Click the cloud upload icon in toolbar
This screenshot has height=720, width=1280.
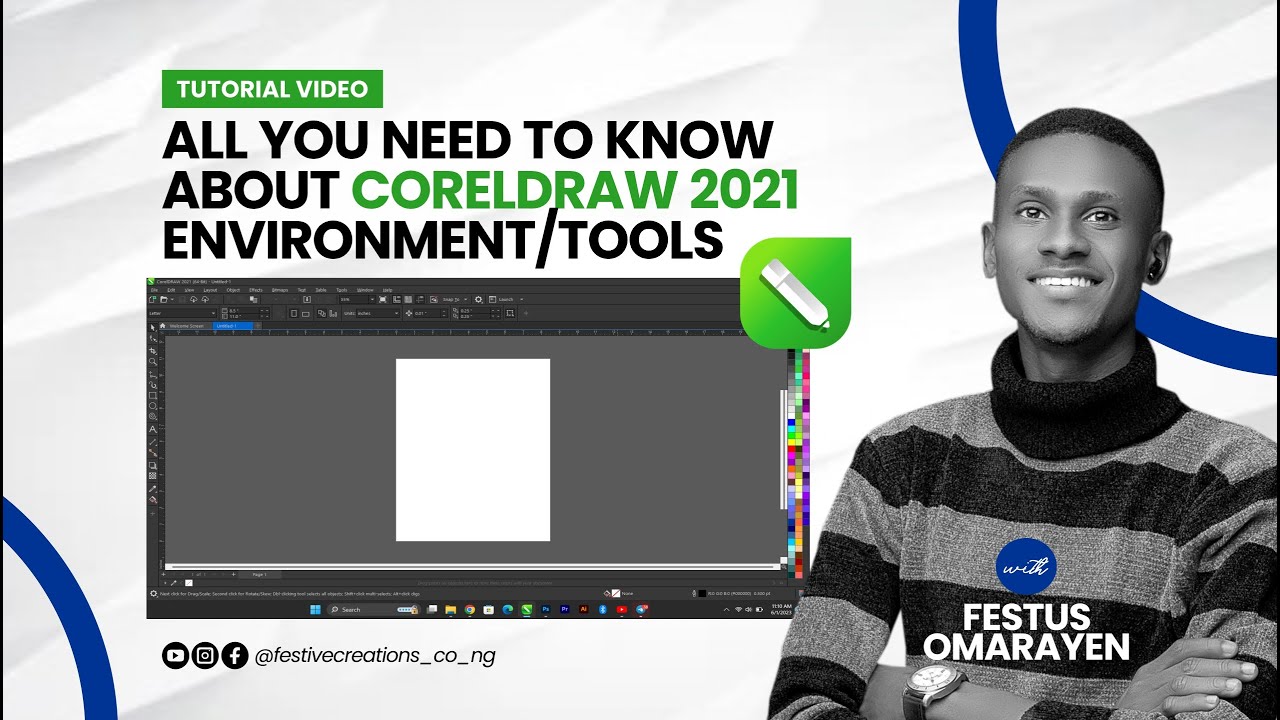coord(205,300)
